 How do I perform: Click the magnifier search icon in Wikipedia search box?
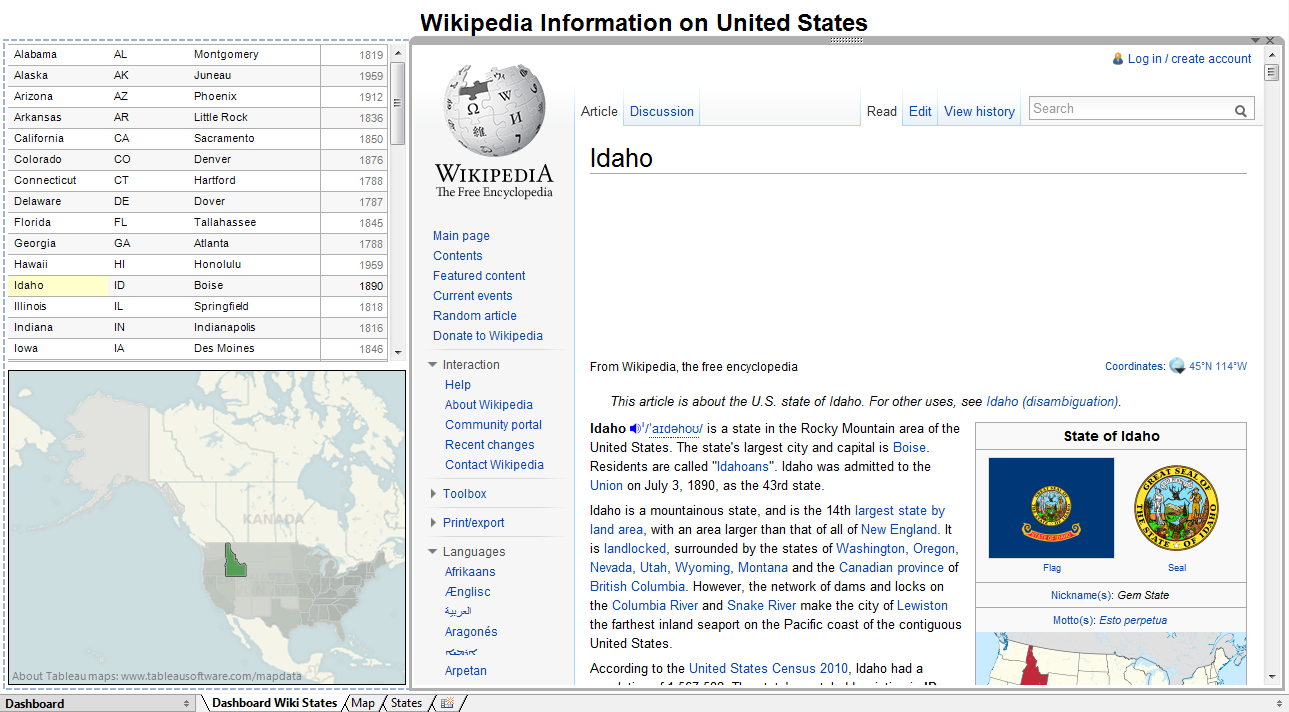point(1241,110)
